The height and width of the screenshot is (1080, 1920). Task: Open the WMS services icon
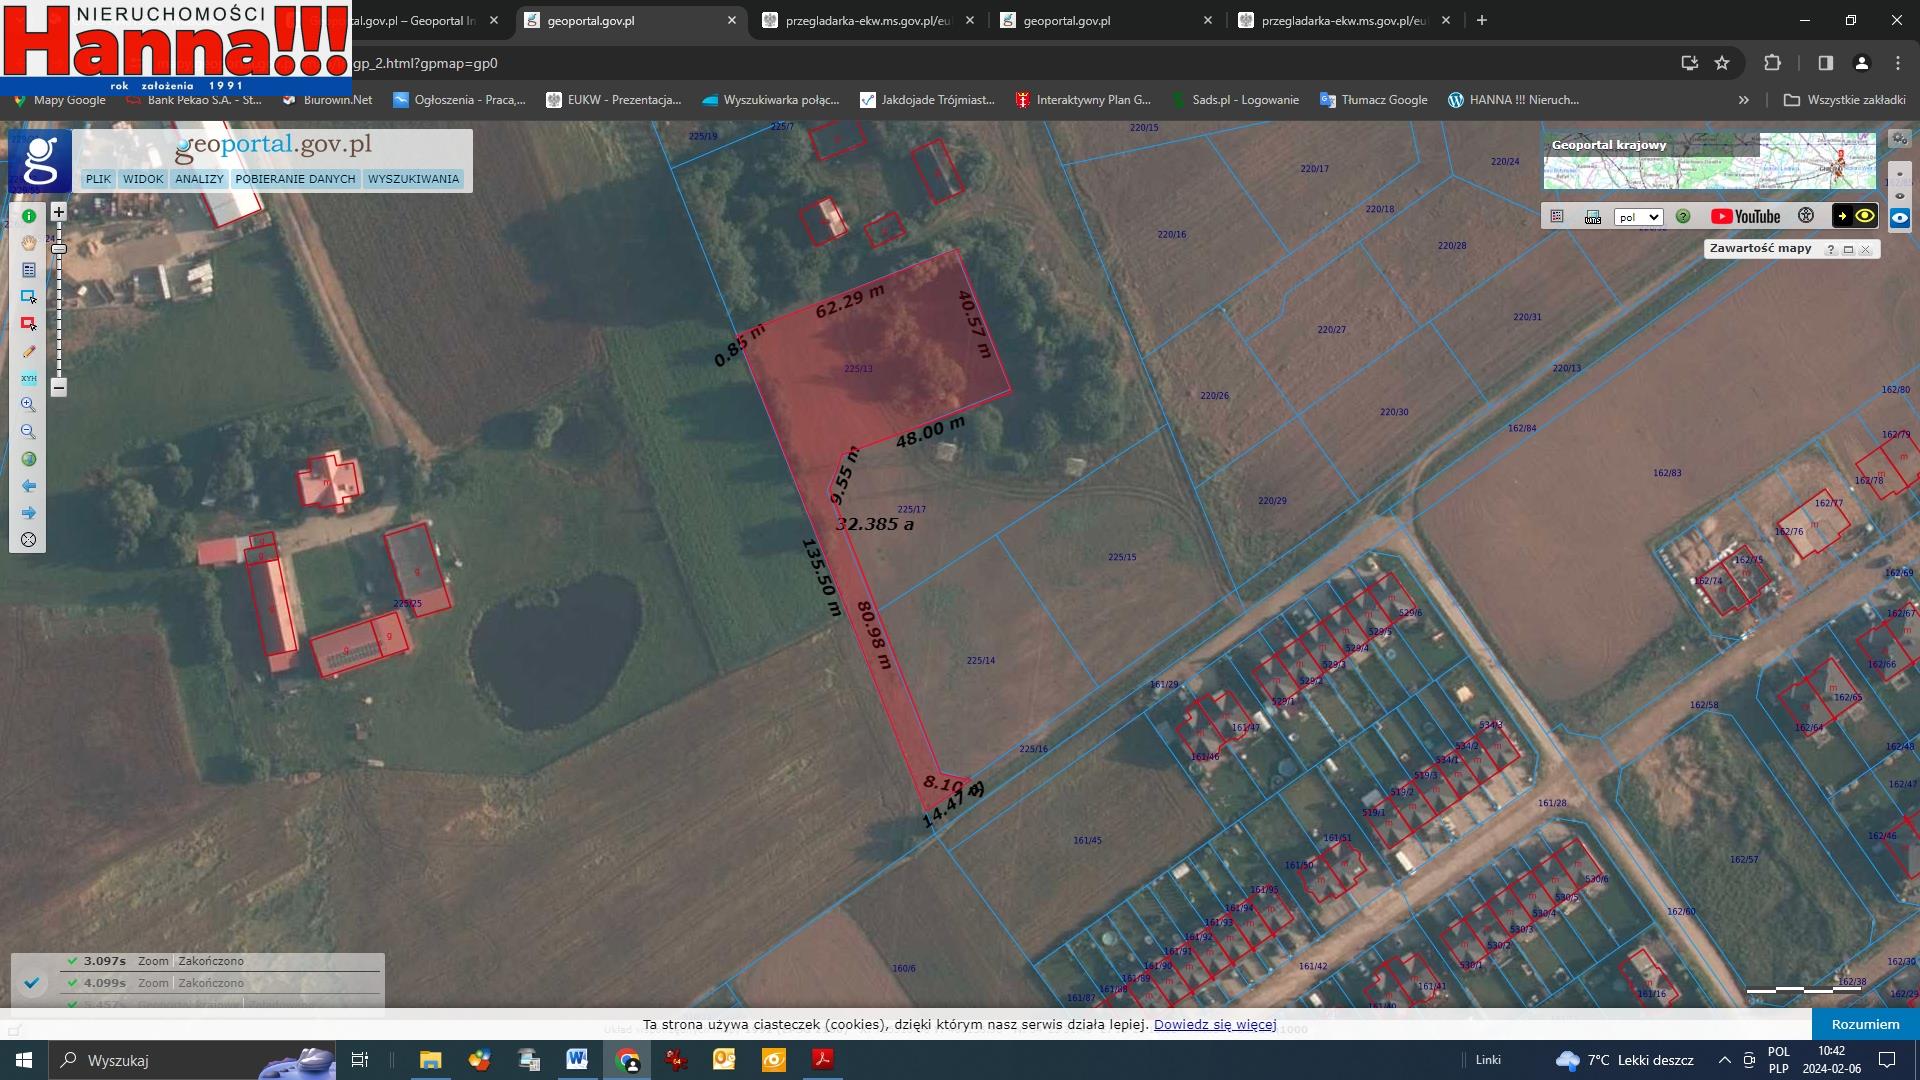[x=1593, y=217]
